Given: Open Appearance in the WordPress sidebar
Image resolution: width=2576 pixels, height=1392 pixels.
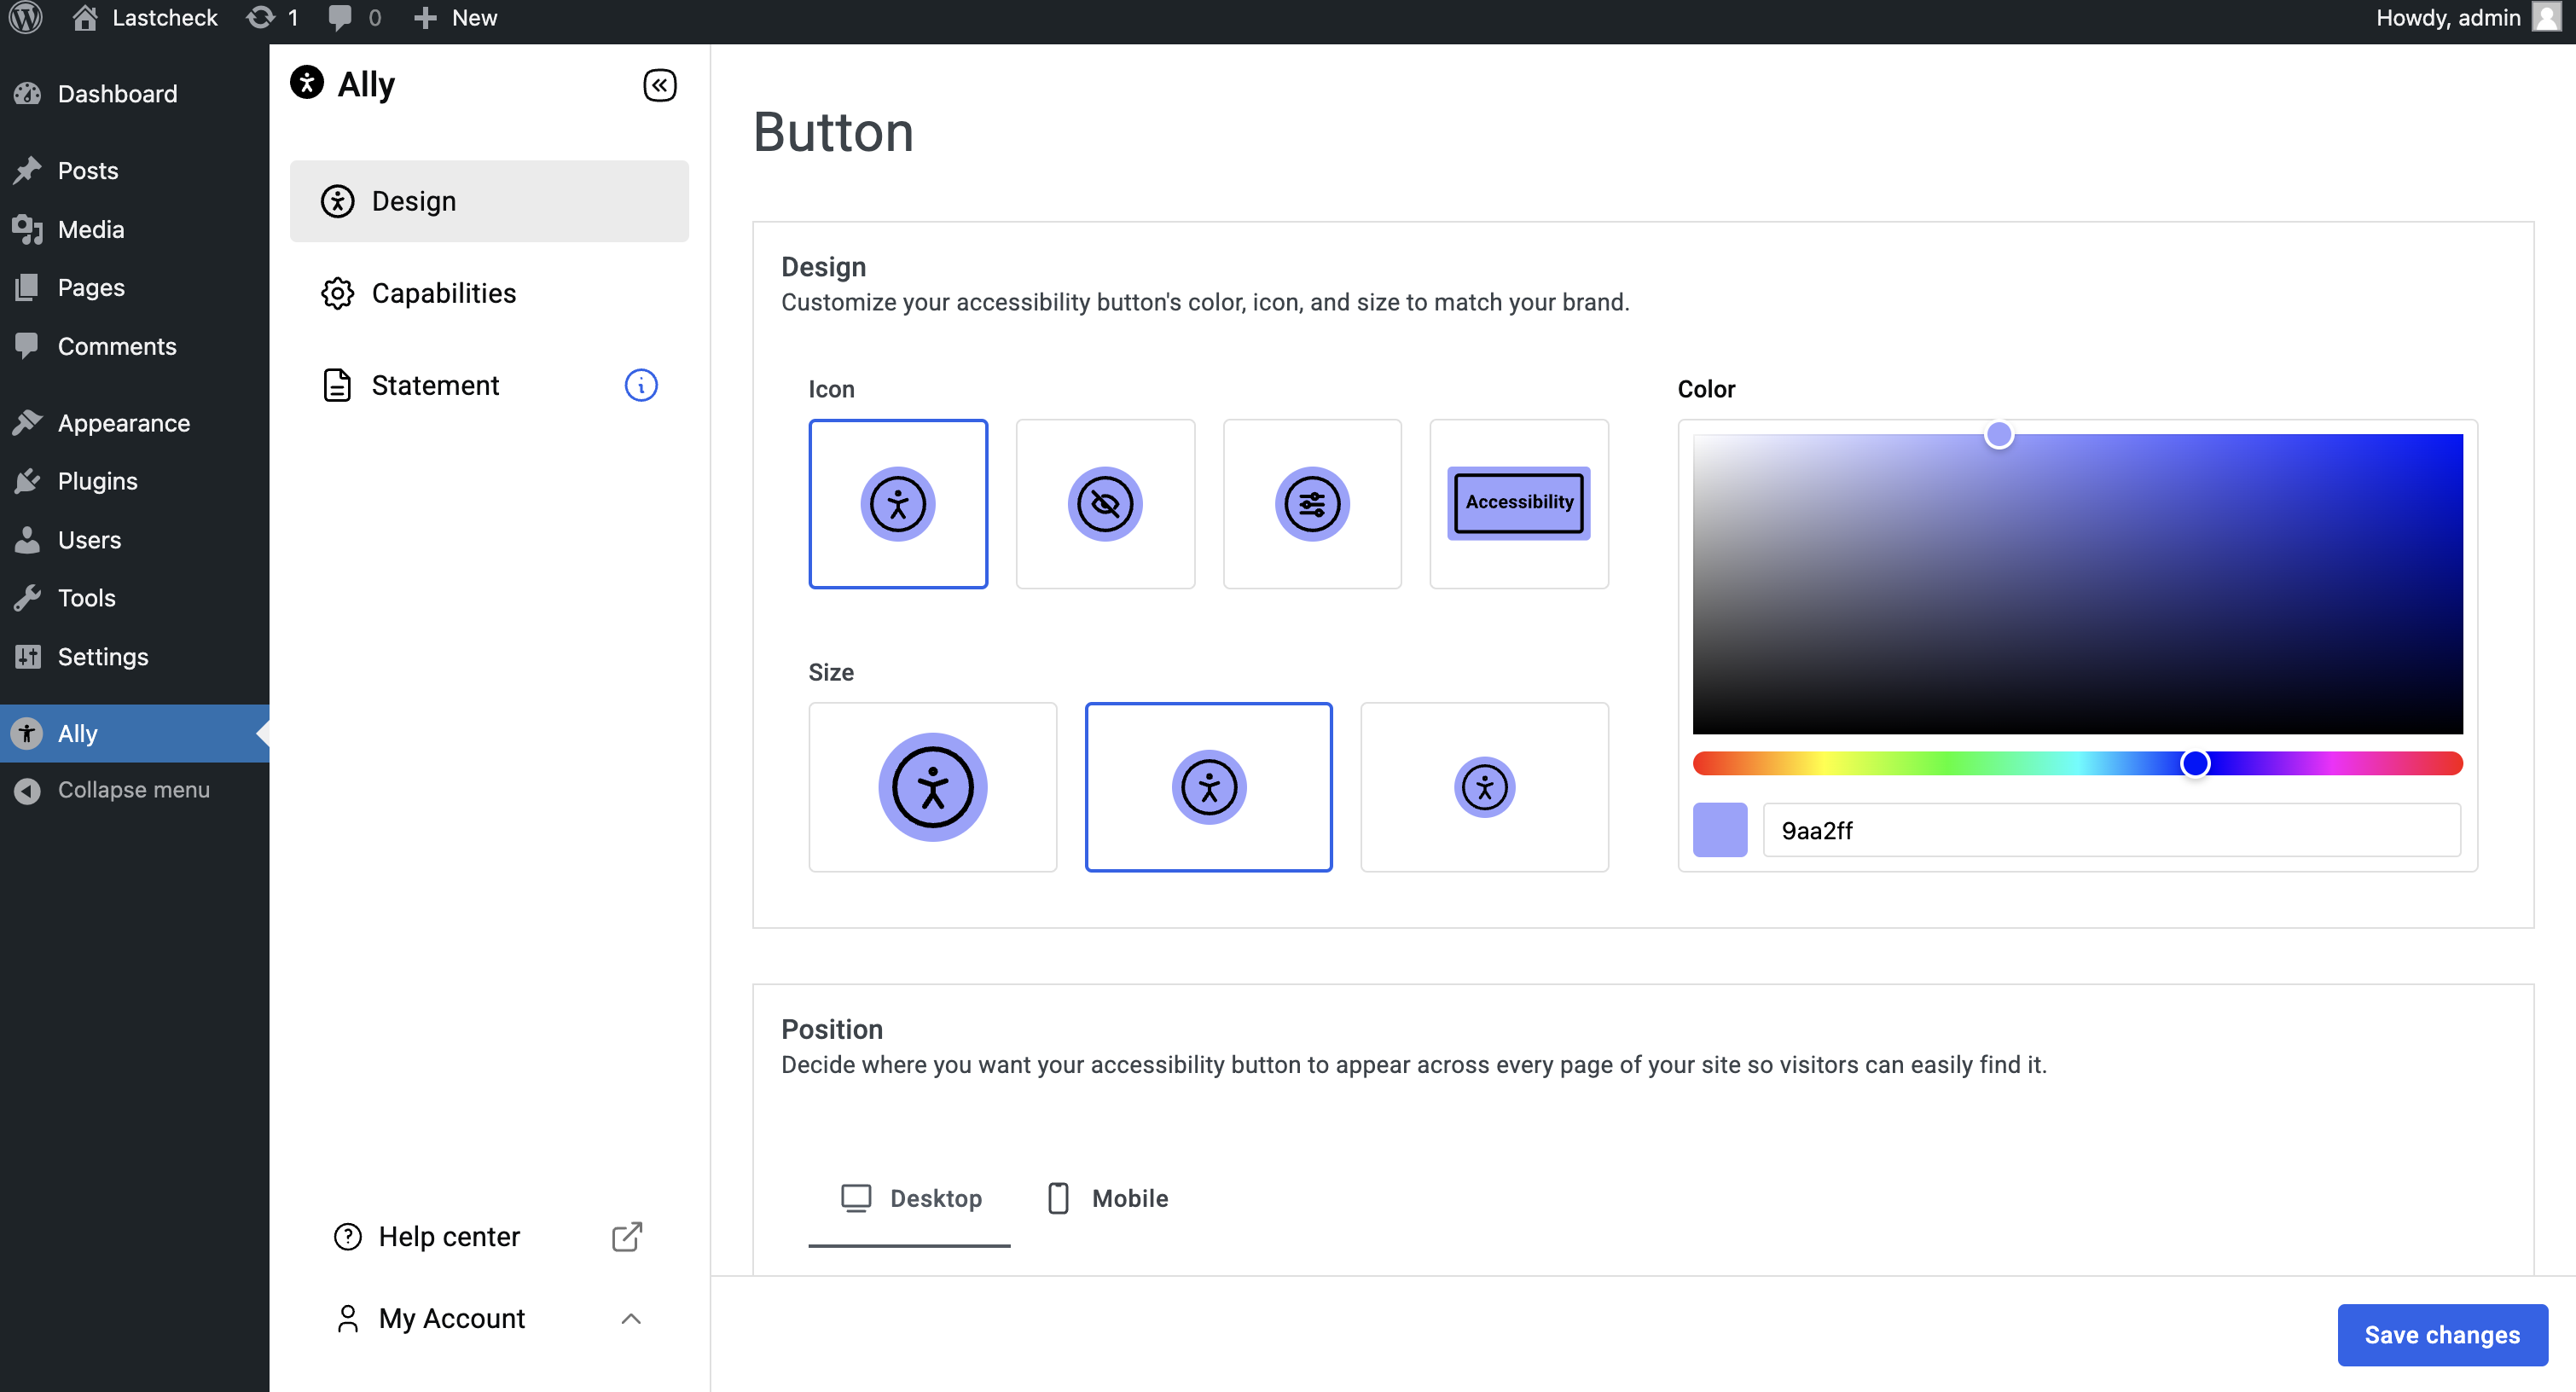Looking at the screenshot, I should 123,423.
